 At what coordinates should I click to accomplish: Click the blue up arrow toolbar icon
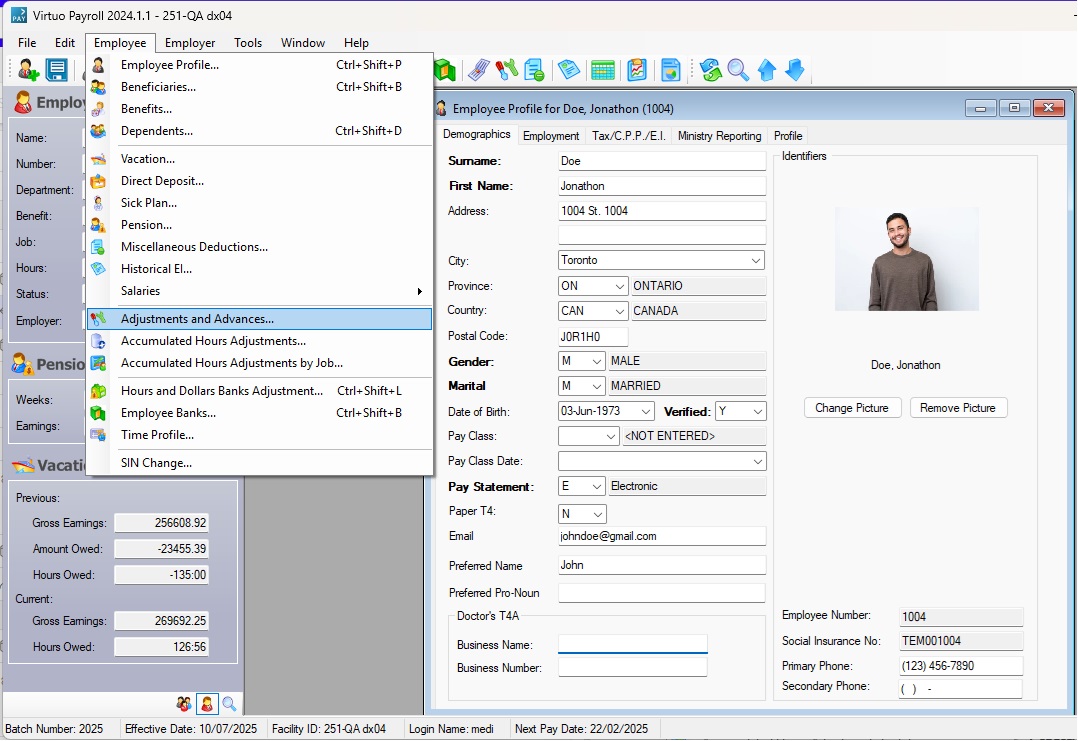click(767, 70)
